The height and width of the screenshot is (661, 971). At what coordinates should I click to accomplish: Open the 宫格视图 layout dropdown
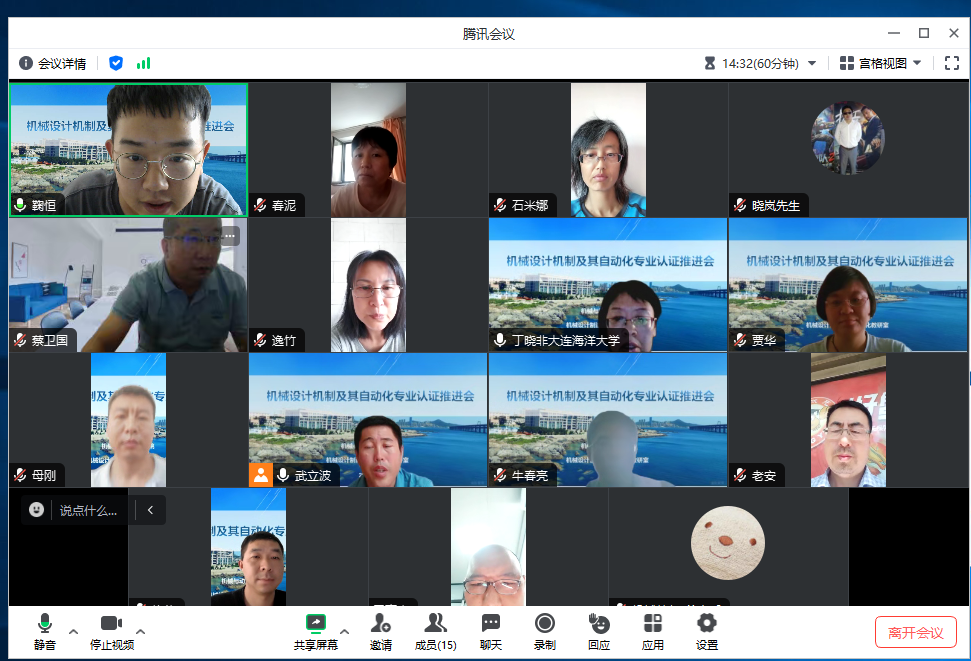tap(880, 63)
